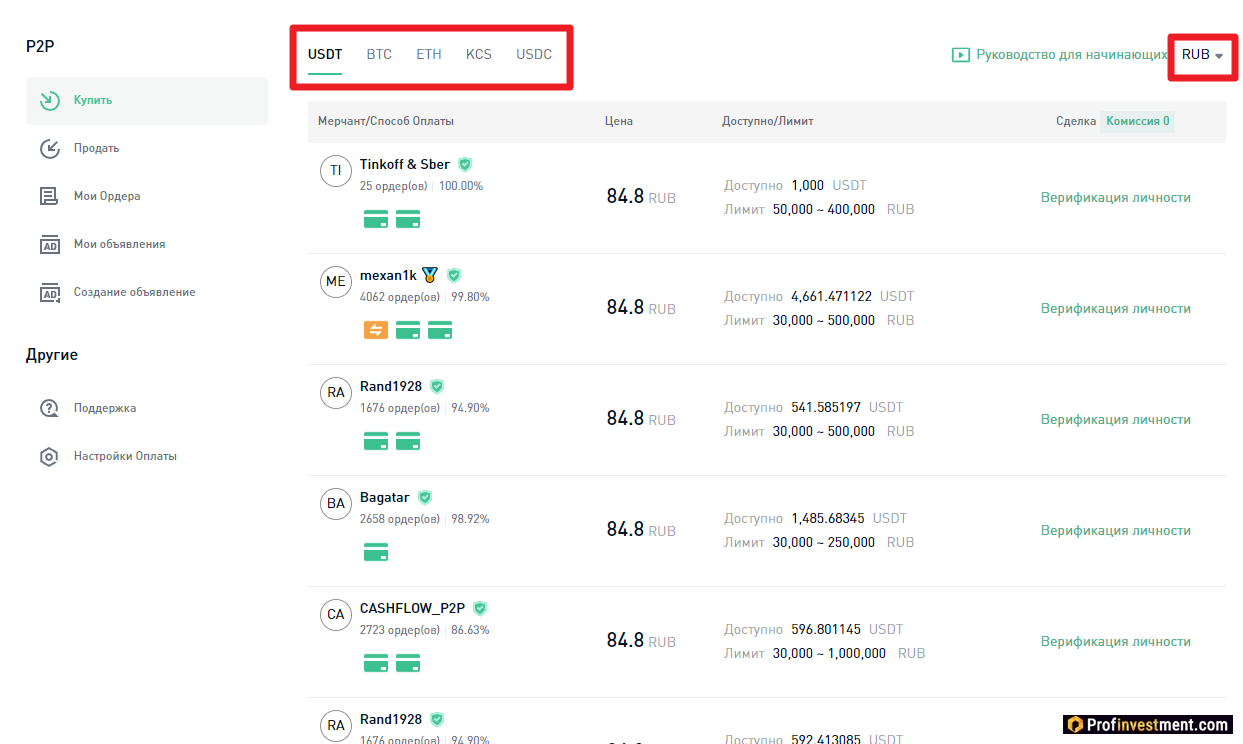The height and width of the screenshot is (744, 1243).
Task: Switch to the BTC tab
Action: point(379,54)
